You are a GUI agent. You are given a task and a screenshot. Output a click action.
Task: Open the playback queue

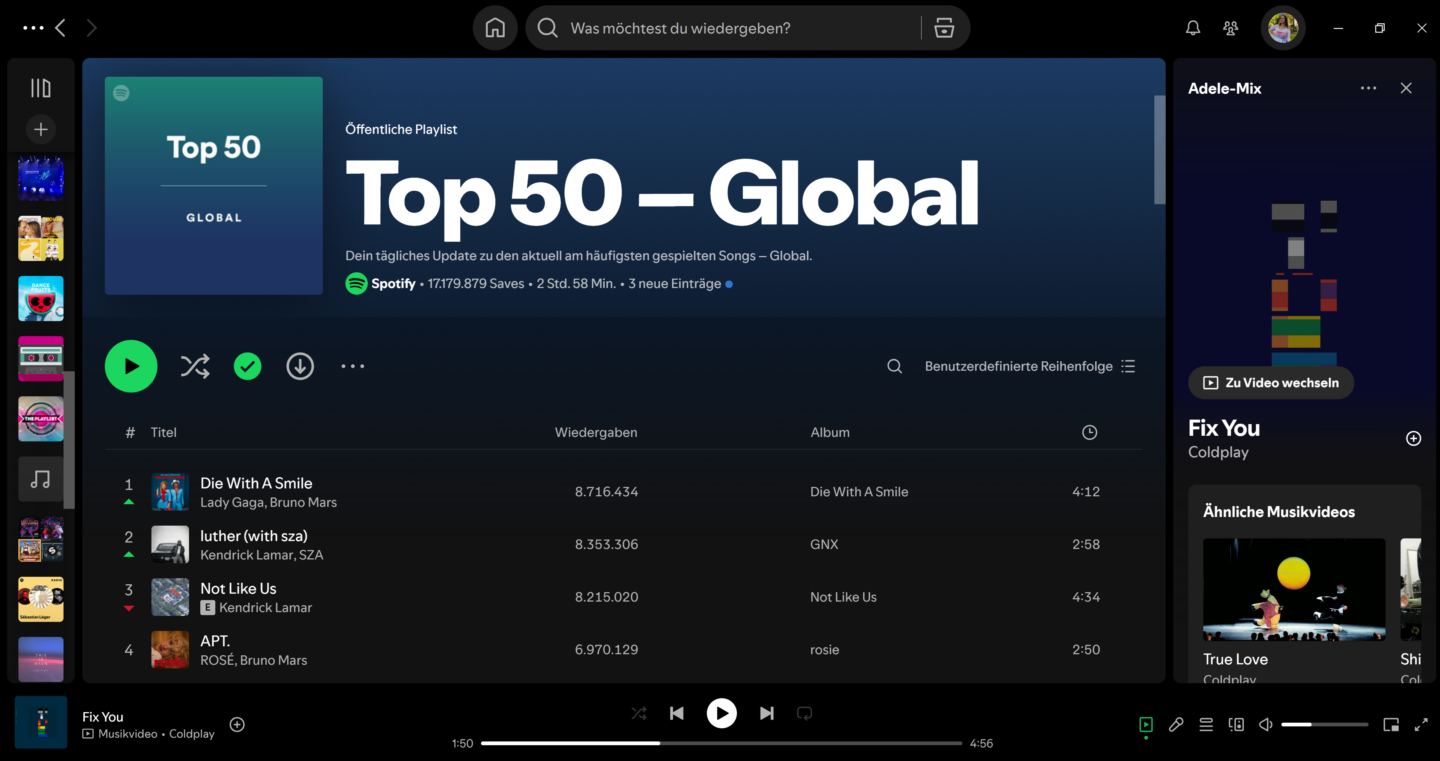pyautogui.click(x=1206, y=724)
